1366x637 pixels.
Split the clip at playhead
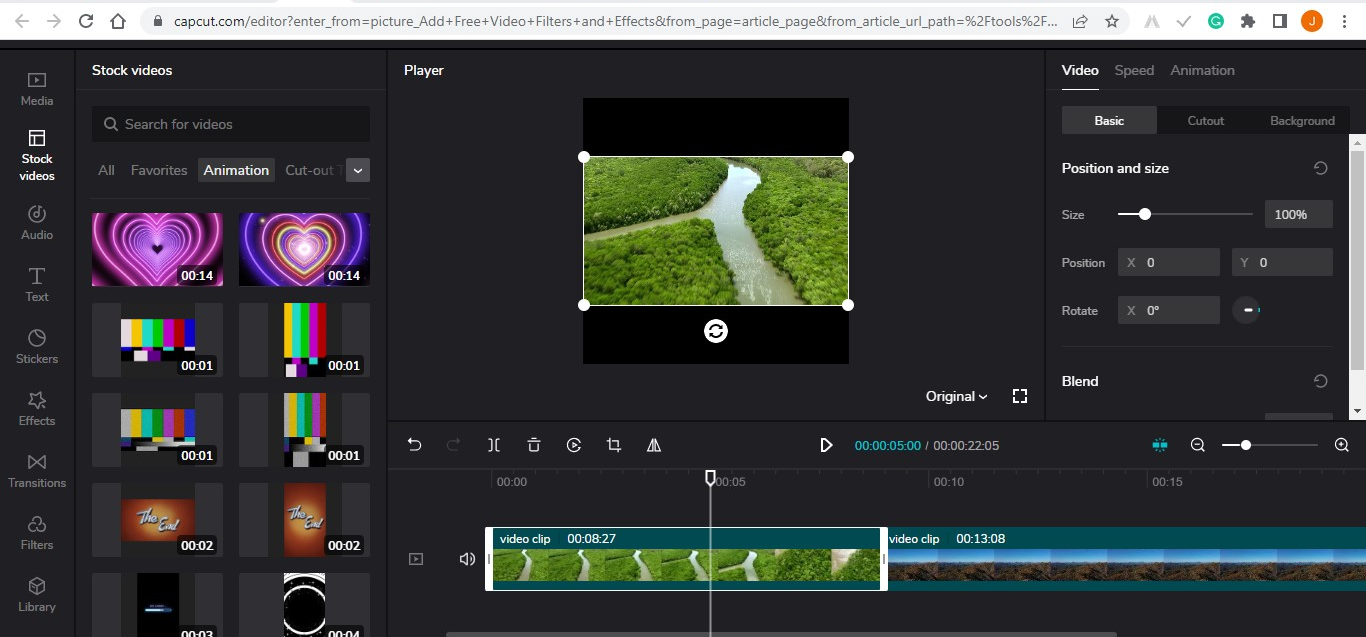pos(494,445)
